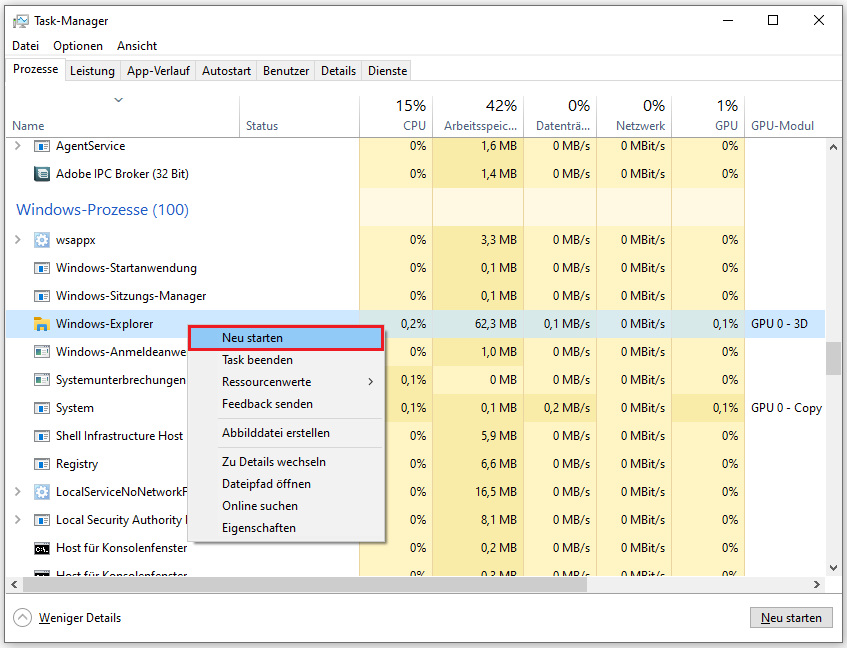Collapse the Name column filter chevron
847x648 pixels.
(117, 101)
